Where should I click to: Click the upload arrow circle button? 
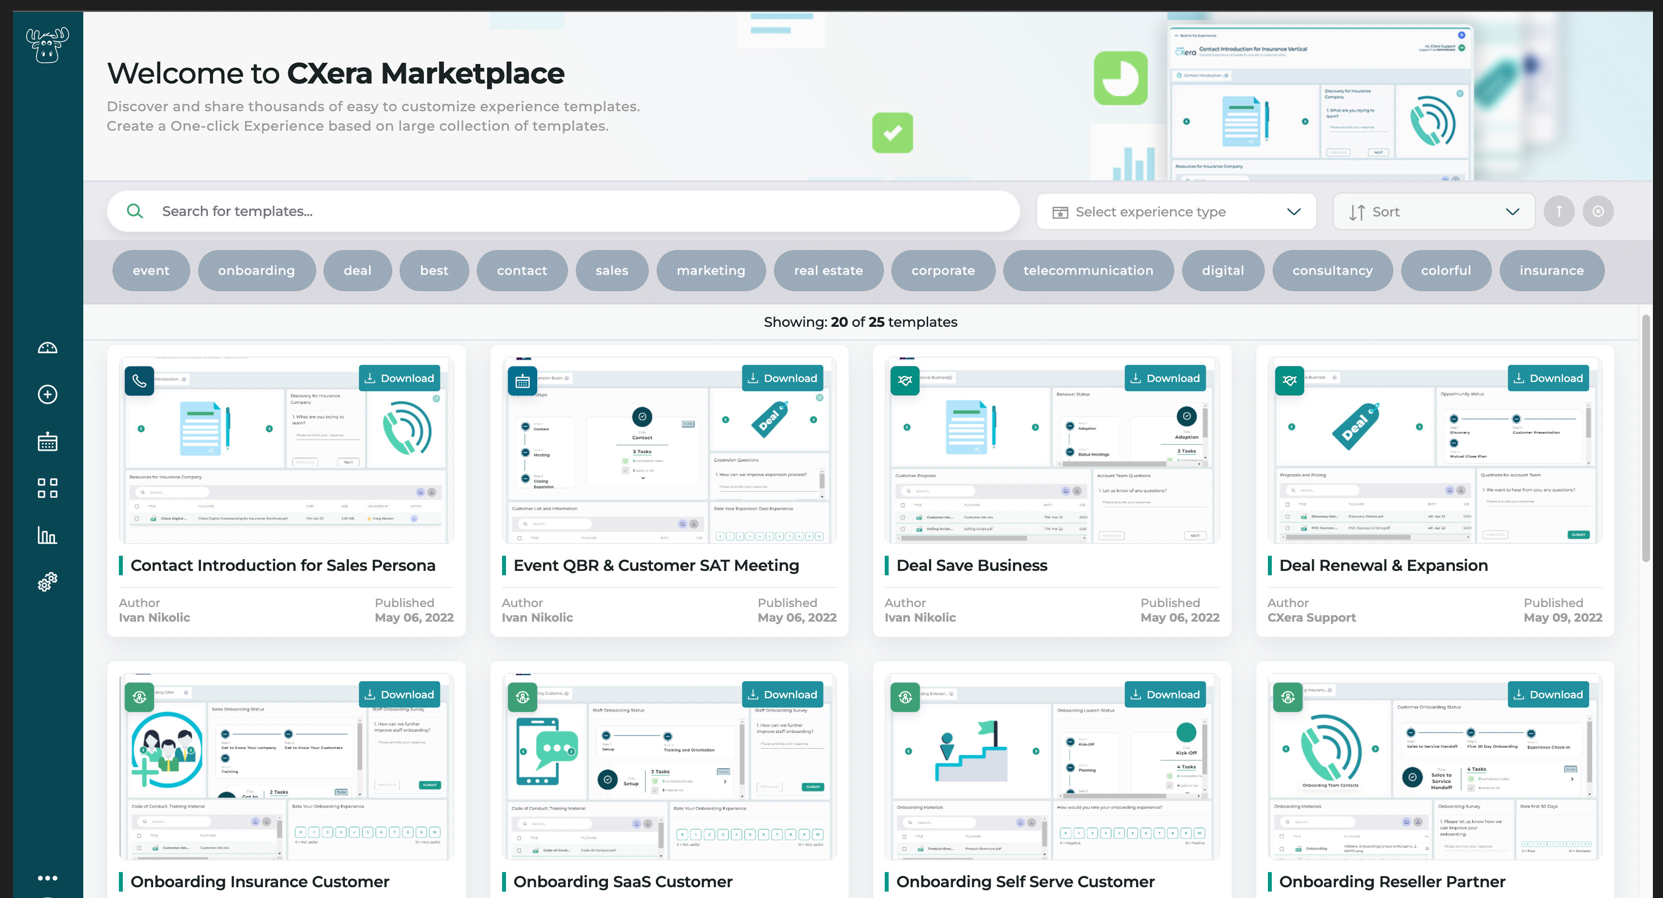[x=1558, y=211]
